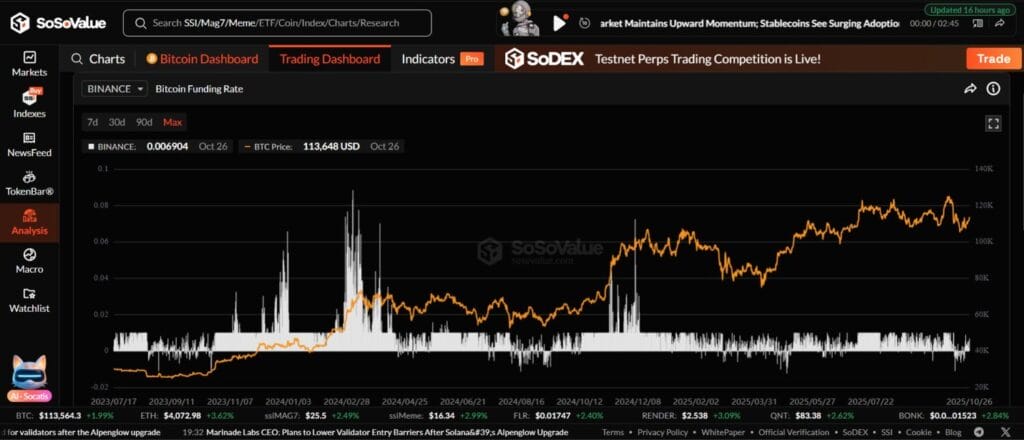Click the top search input field
Image resolution: width=1024 pixels, height=440 pixels.
(x=278, y=22)
